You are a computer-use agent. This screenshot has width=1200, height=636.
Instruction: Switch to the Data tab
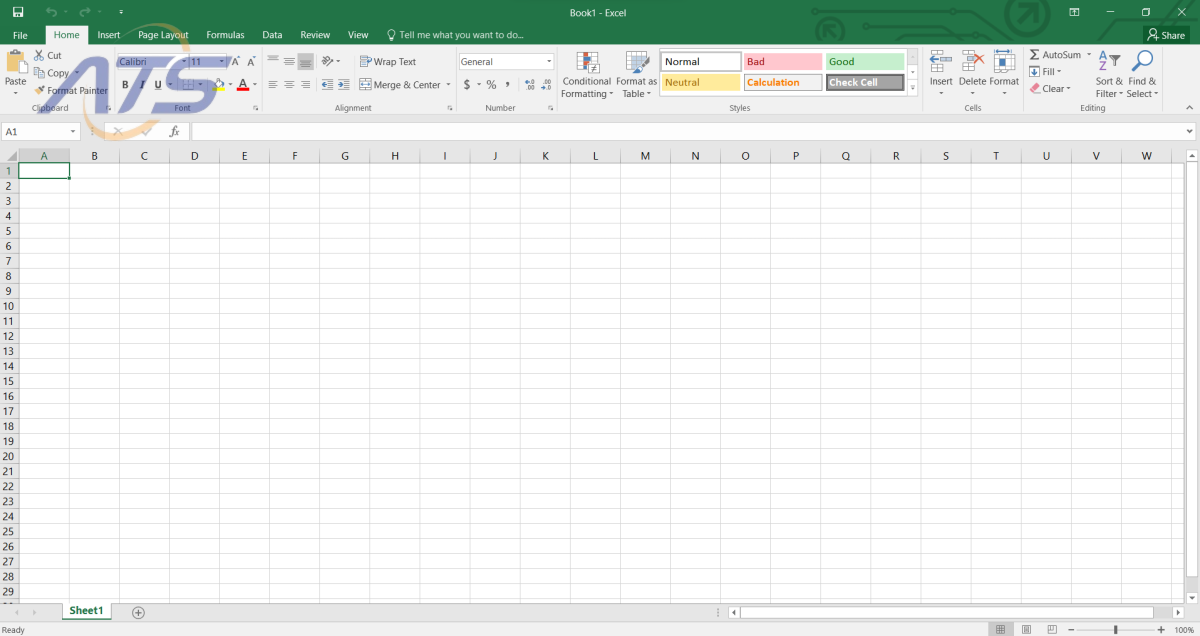pyautogui.click(x=272, y=35)
